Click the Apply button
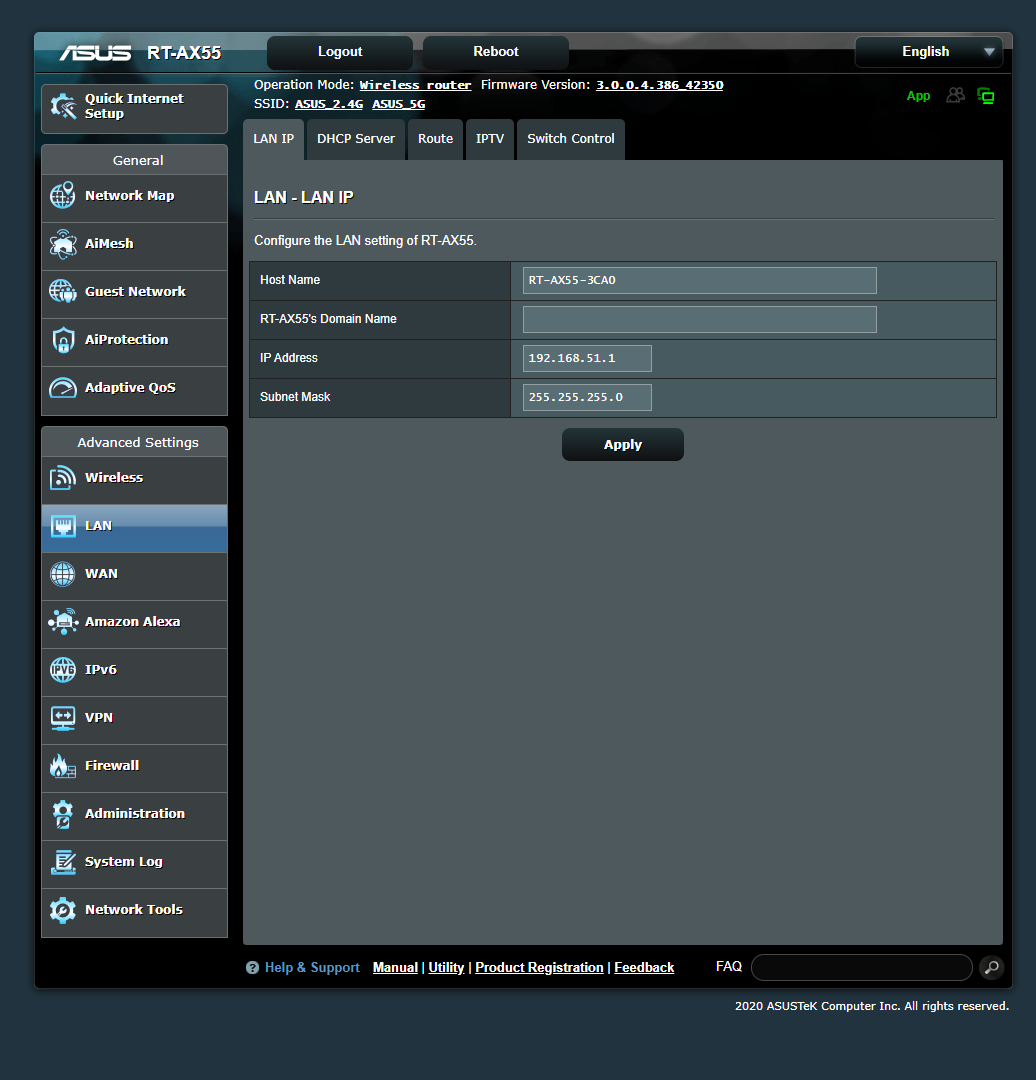 (623, 445)
